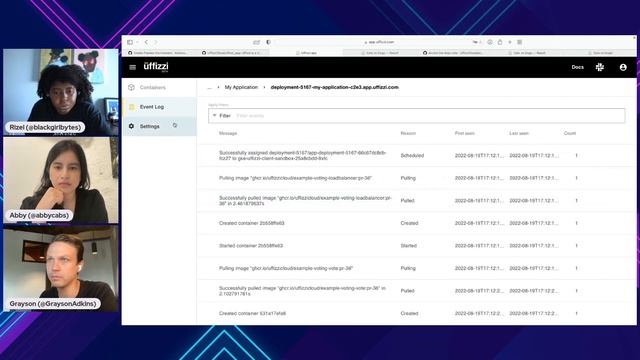
Task: Open the Slack community icon
Action: coord(599,67)
